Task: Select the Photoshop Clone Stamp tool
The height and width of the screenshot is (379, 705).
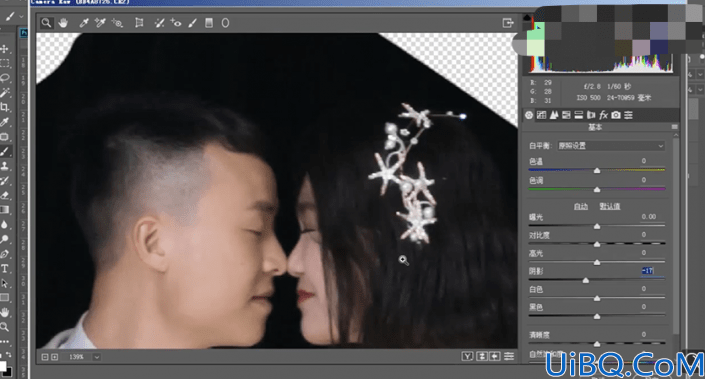Action: point(5,166)
